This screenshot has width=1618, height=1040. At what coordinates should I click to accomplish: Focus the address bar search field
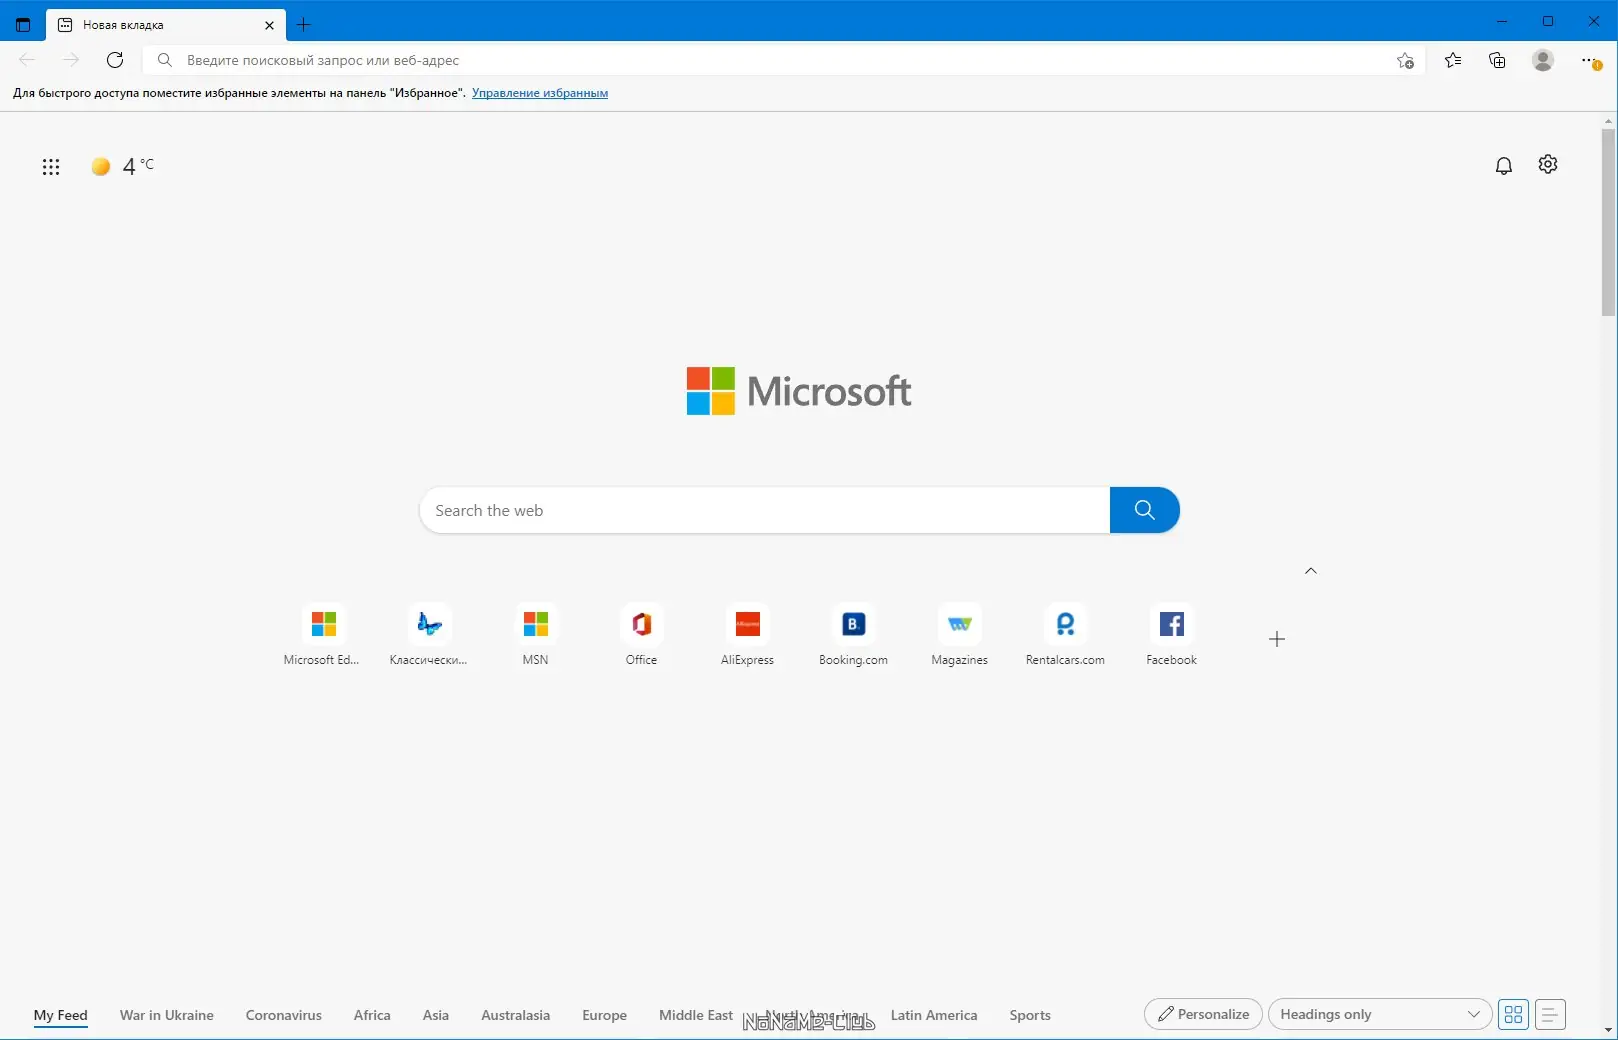(x=785, y=60)
